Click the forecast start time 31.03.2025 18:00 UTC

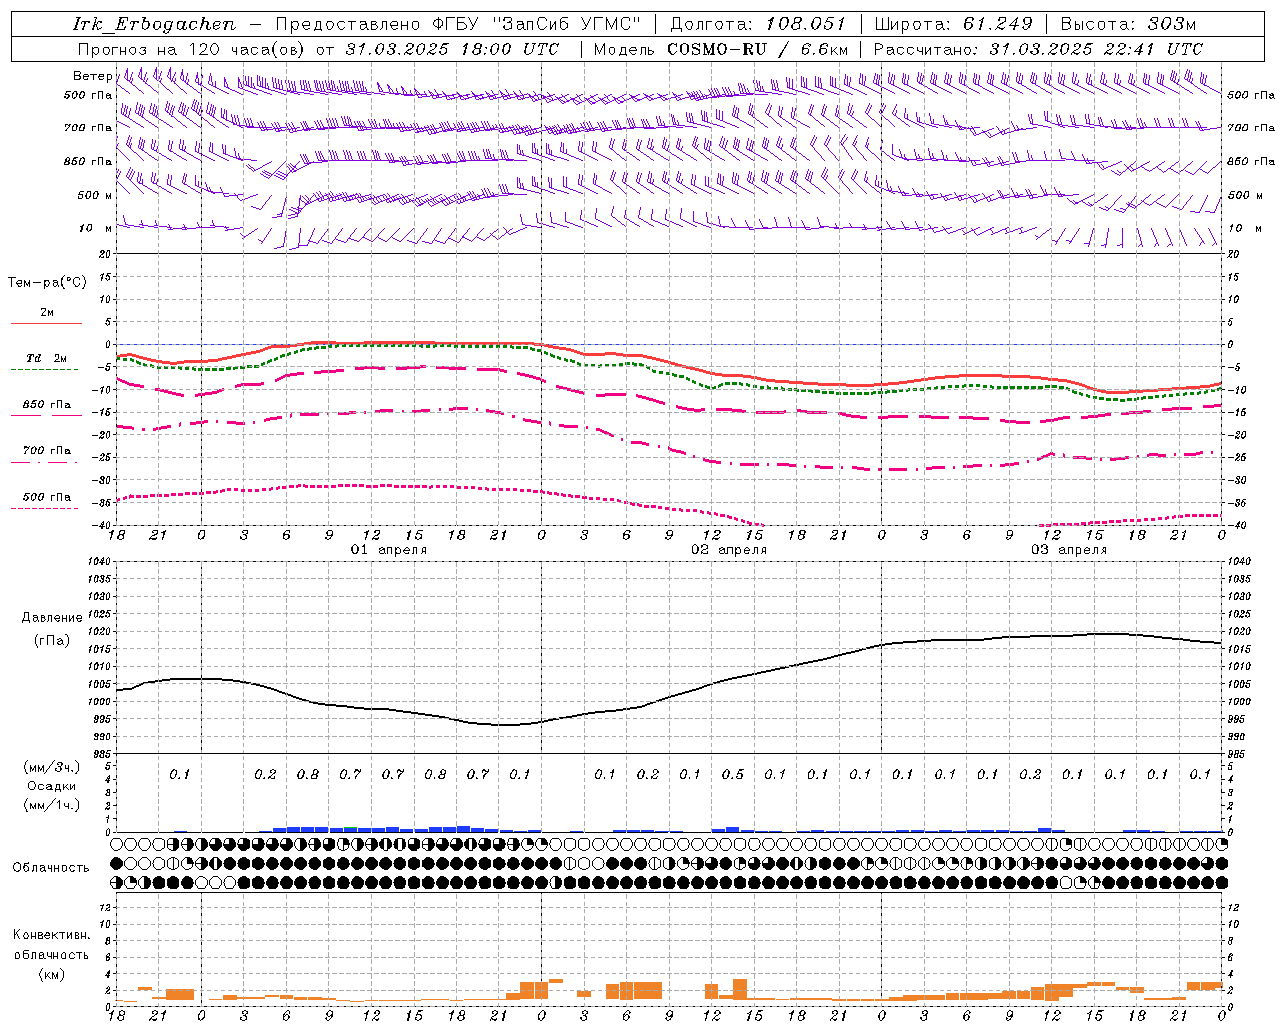452,49
